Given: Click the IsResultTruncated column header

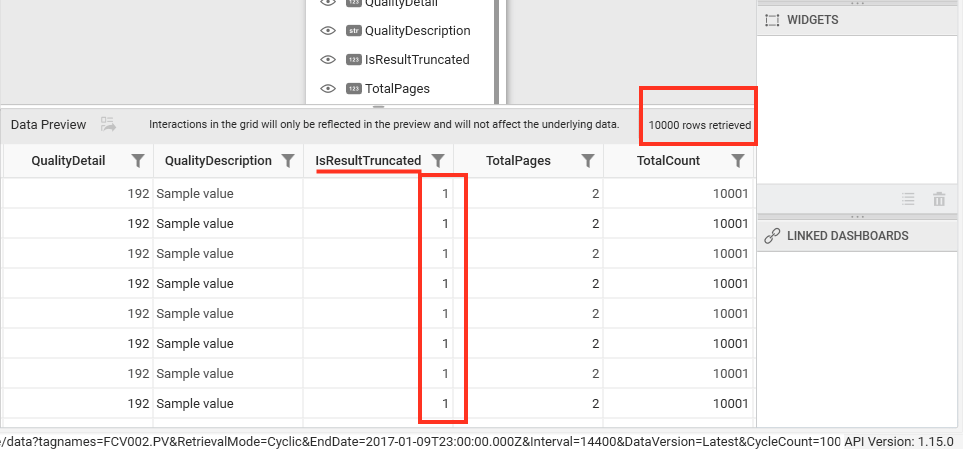Looking at the screenshot, I should point(368,161).
